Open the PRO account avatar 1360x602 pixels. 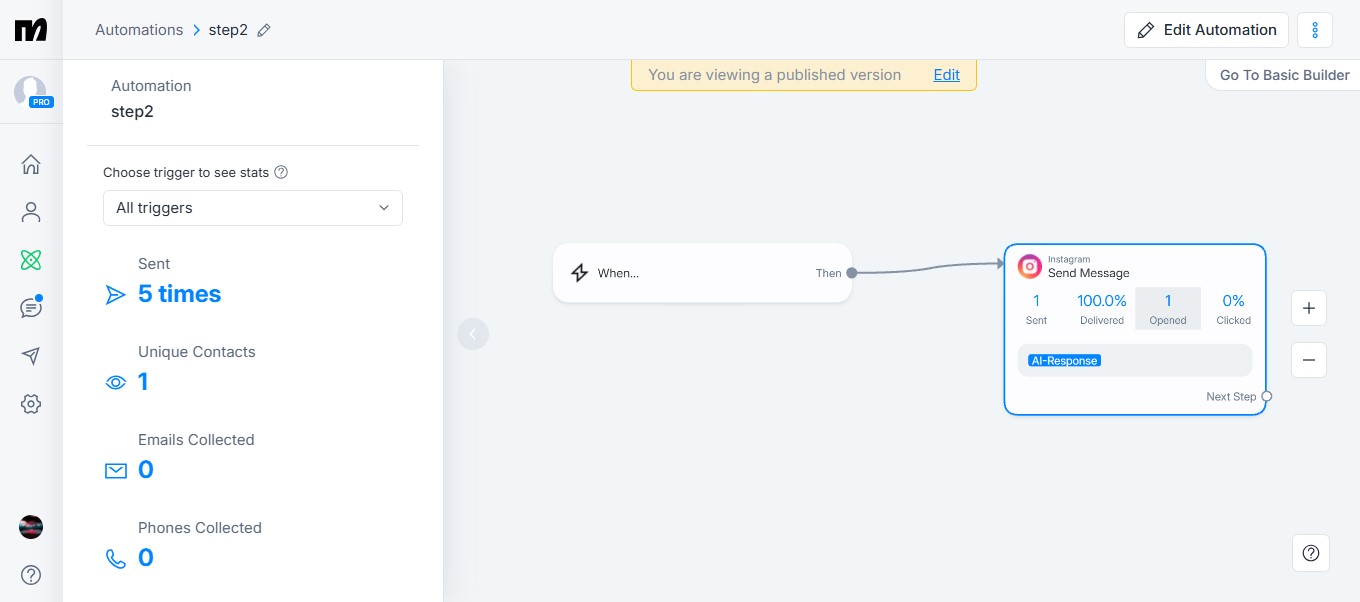pyautogui.click(x=31, y=92)
